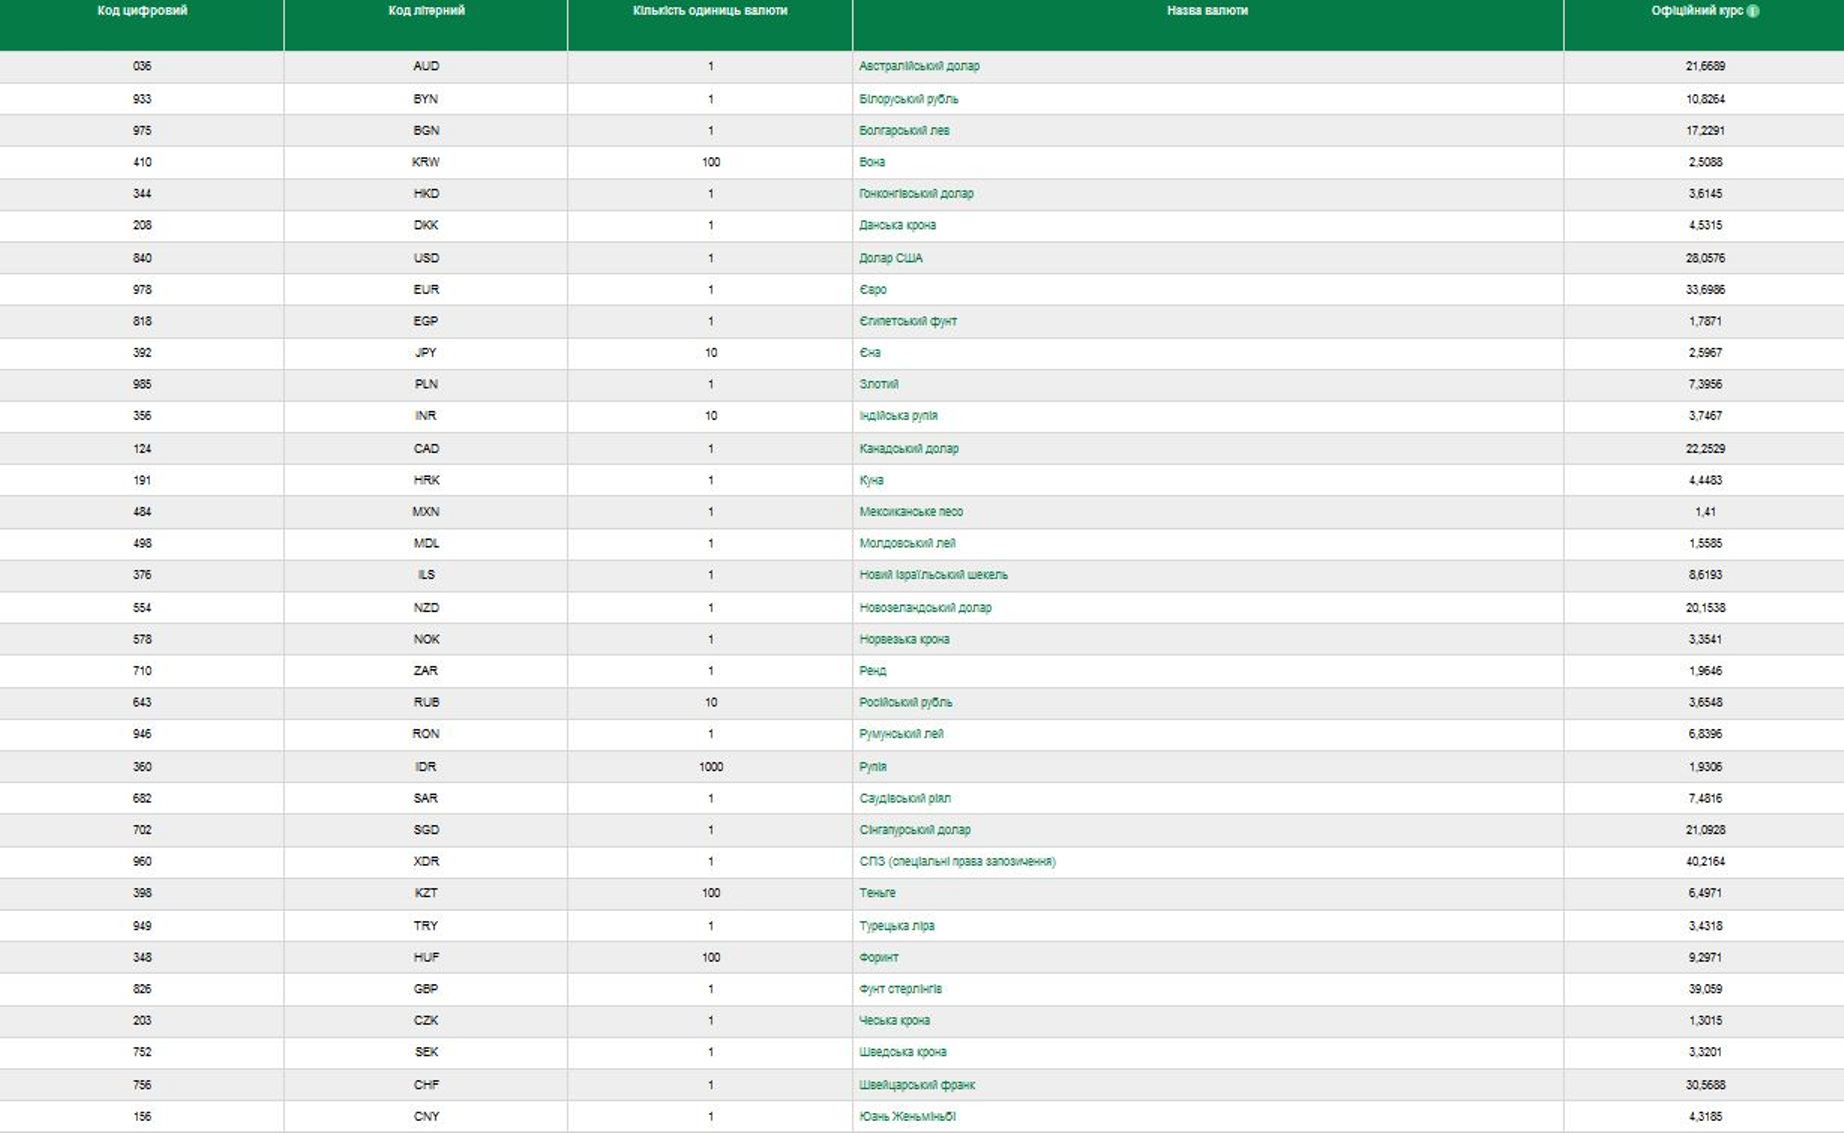The height and width of the screenshot is (1133, 1844).
Task: Click the Код літерний column header
Action: point(426,11)
